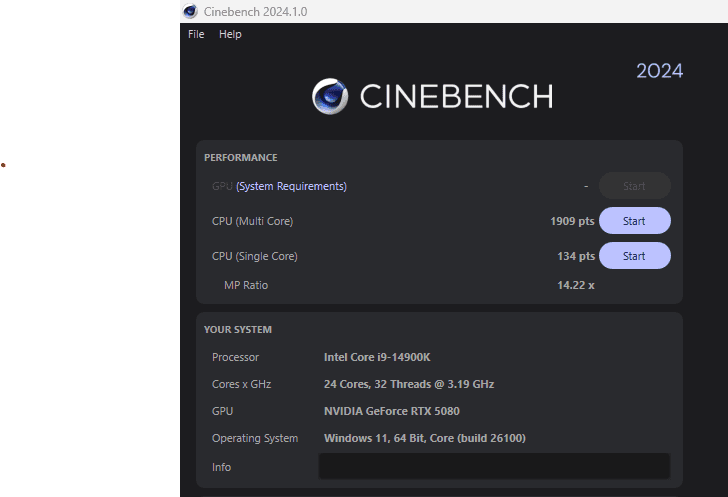Click the 2024 version label
This screenshot has width=728, height=497.
coord(659,71)
